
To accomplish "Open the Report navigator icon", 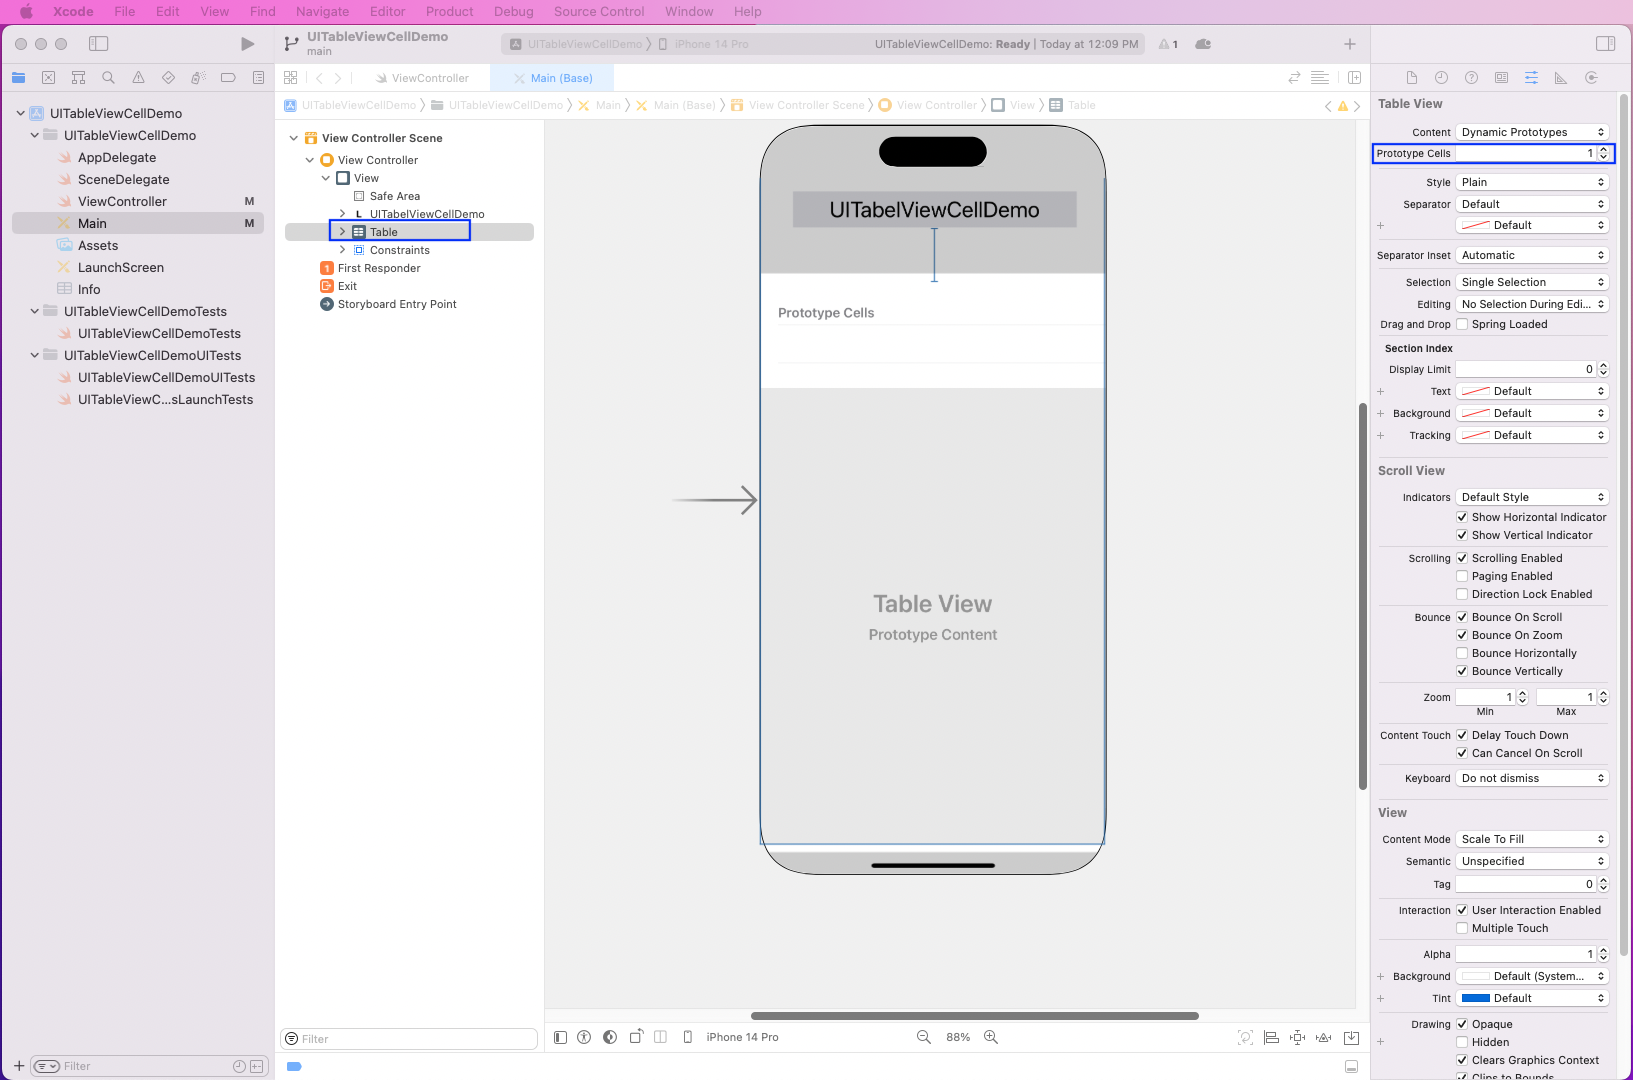I will pyautogui.click(x=258, y=78).
